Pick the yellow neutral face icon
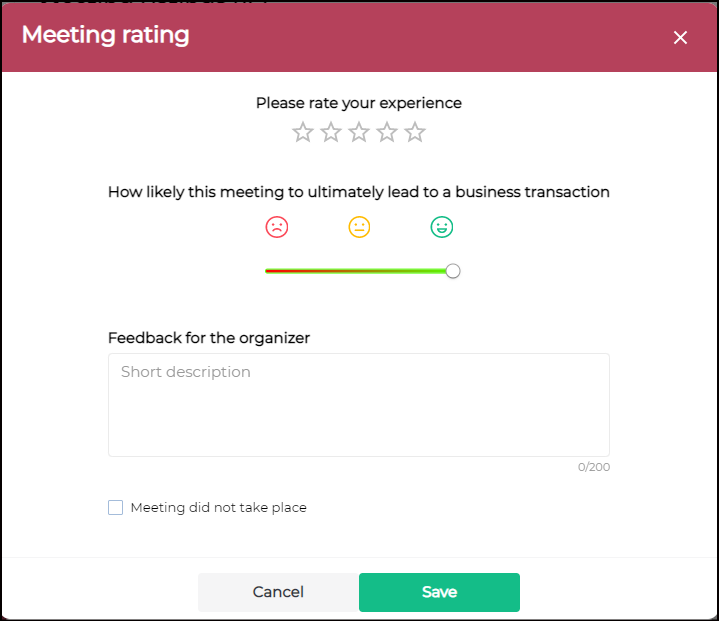719x621 pixels. click(359, 227)
